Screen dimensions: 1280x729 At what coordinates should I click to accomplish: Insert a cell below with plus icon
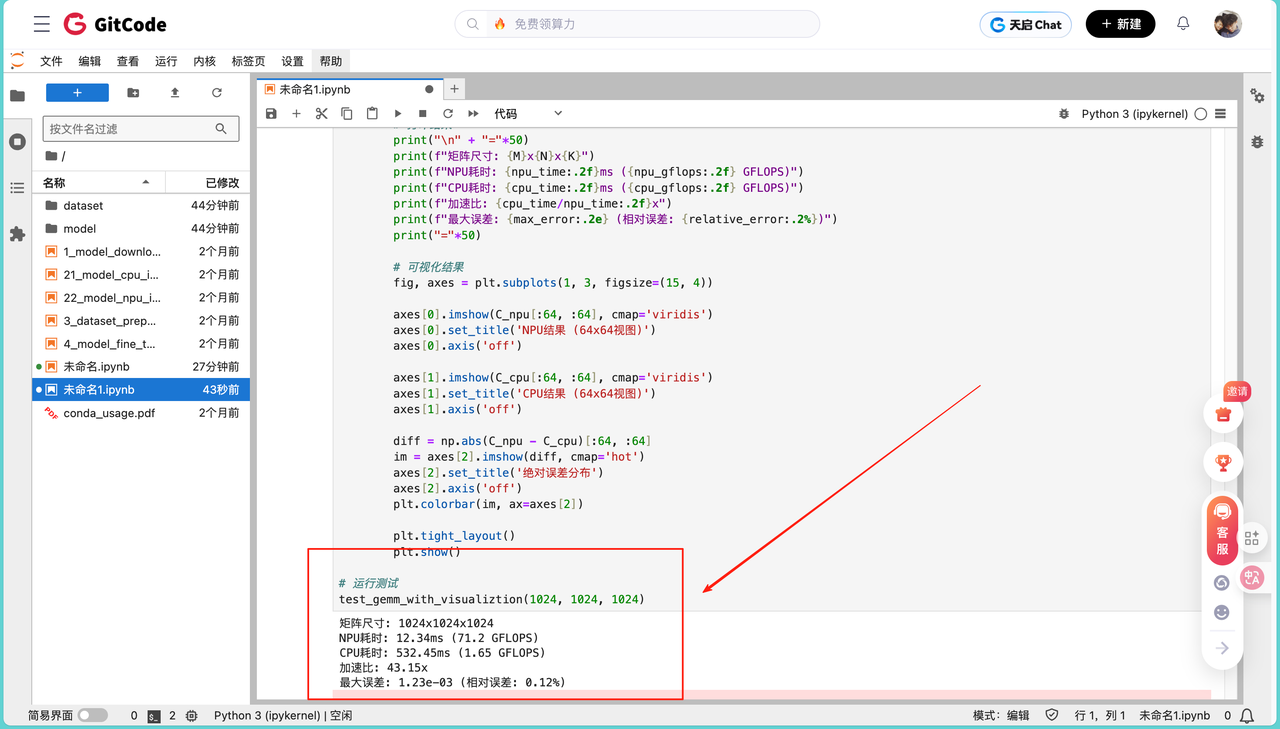(x=296, y=114)
